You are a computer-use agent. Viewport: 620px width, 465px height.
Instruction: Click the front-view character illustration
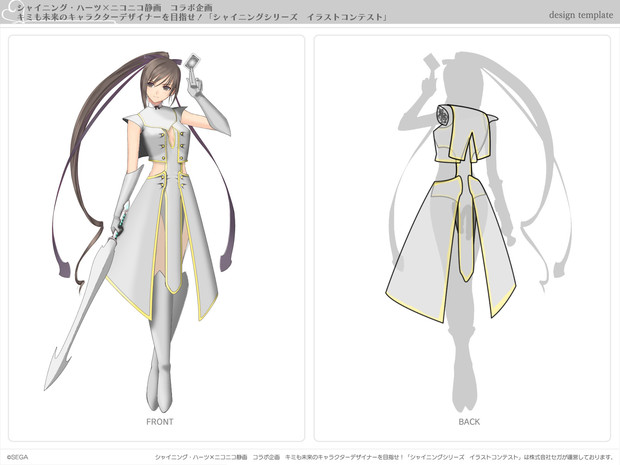(x=140, y=231)
